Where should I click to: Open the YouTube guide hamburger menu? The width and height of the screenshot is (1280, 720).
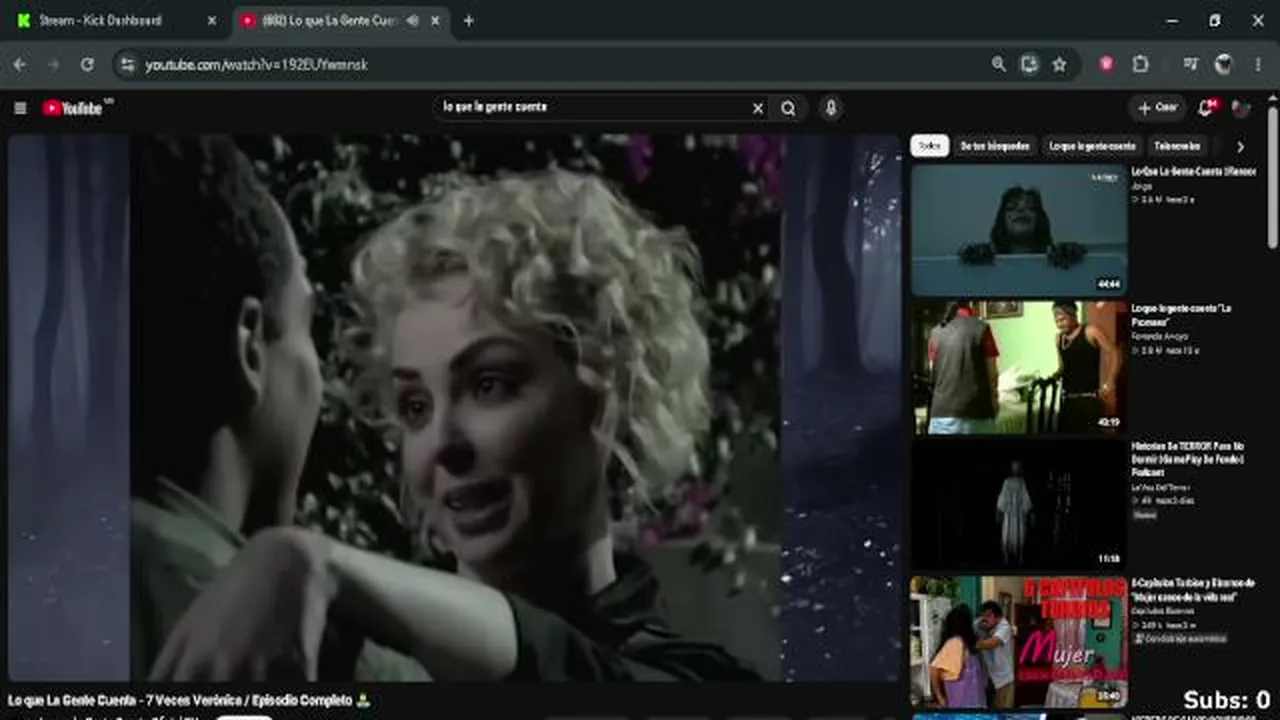[20, 108]
